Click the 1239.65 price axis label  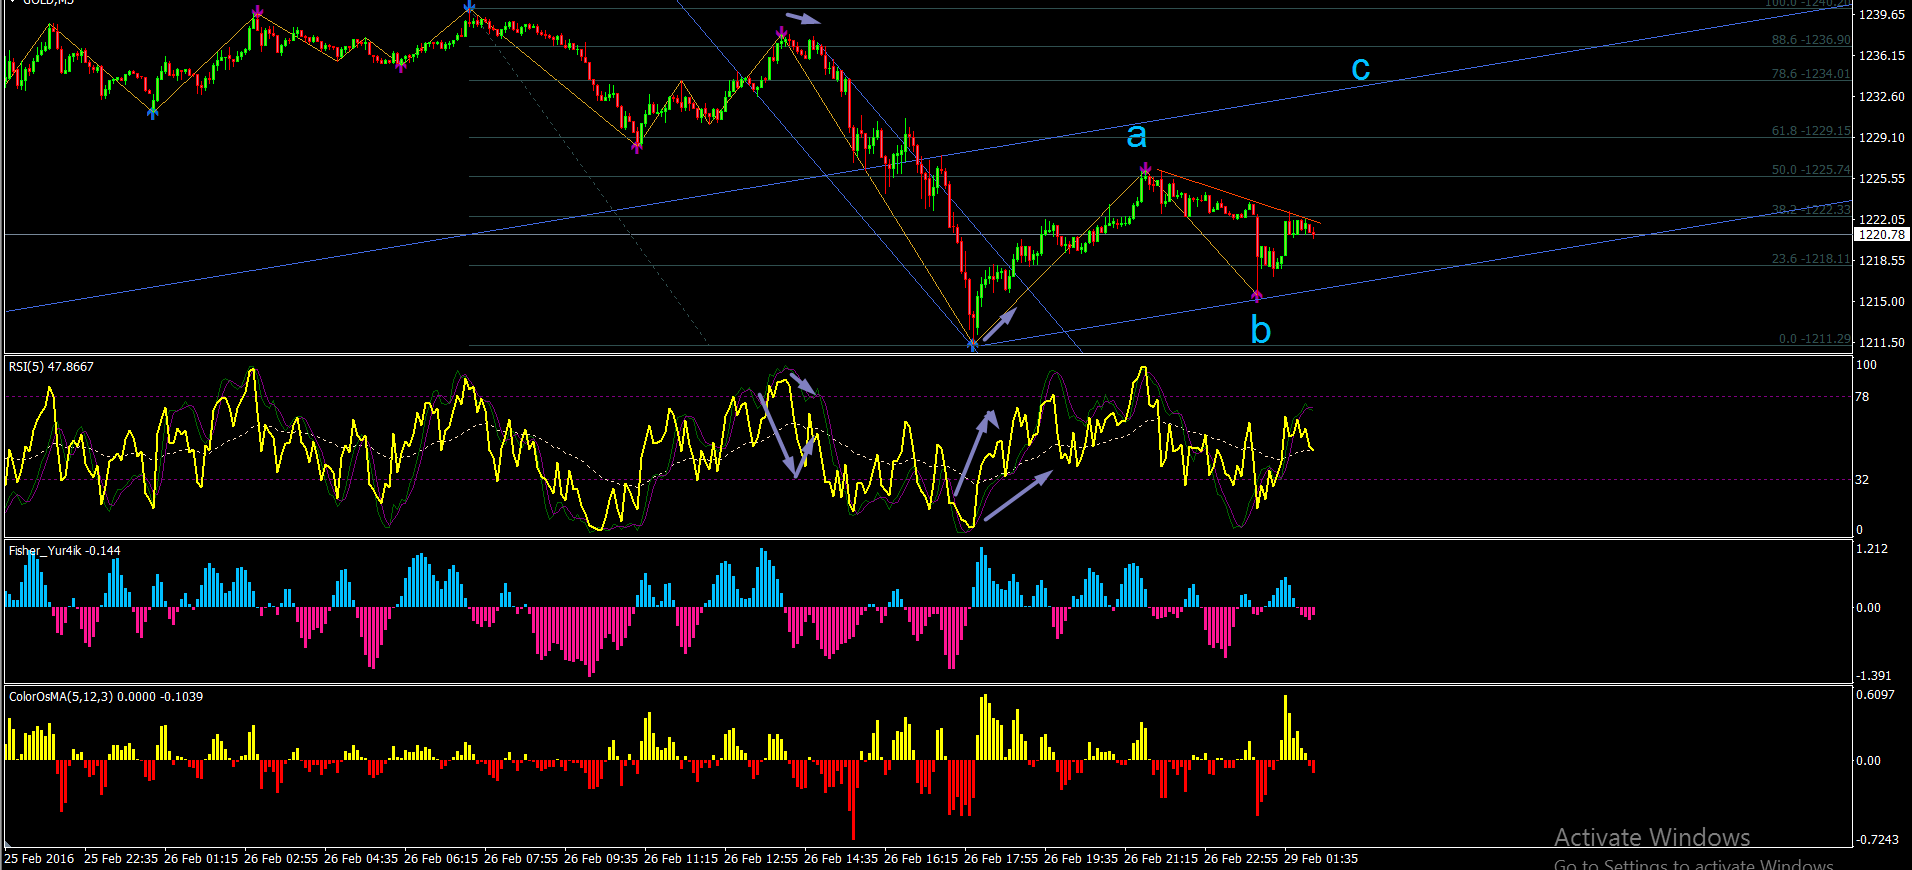click(x=1881, y=15)
